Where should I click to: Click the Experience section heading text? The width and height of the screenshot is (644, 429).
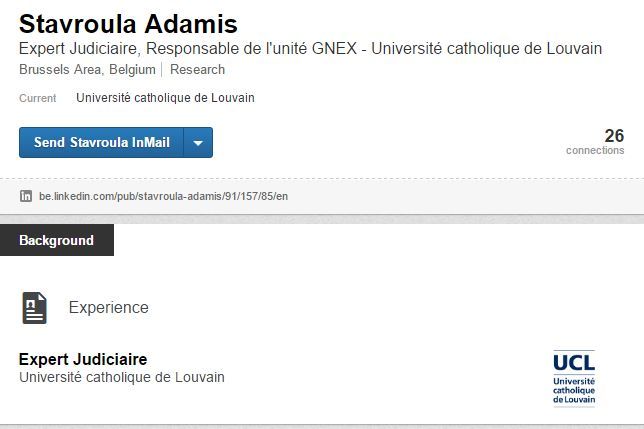point(108,307)
